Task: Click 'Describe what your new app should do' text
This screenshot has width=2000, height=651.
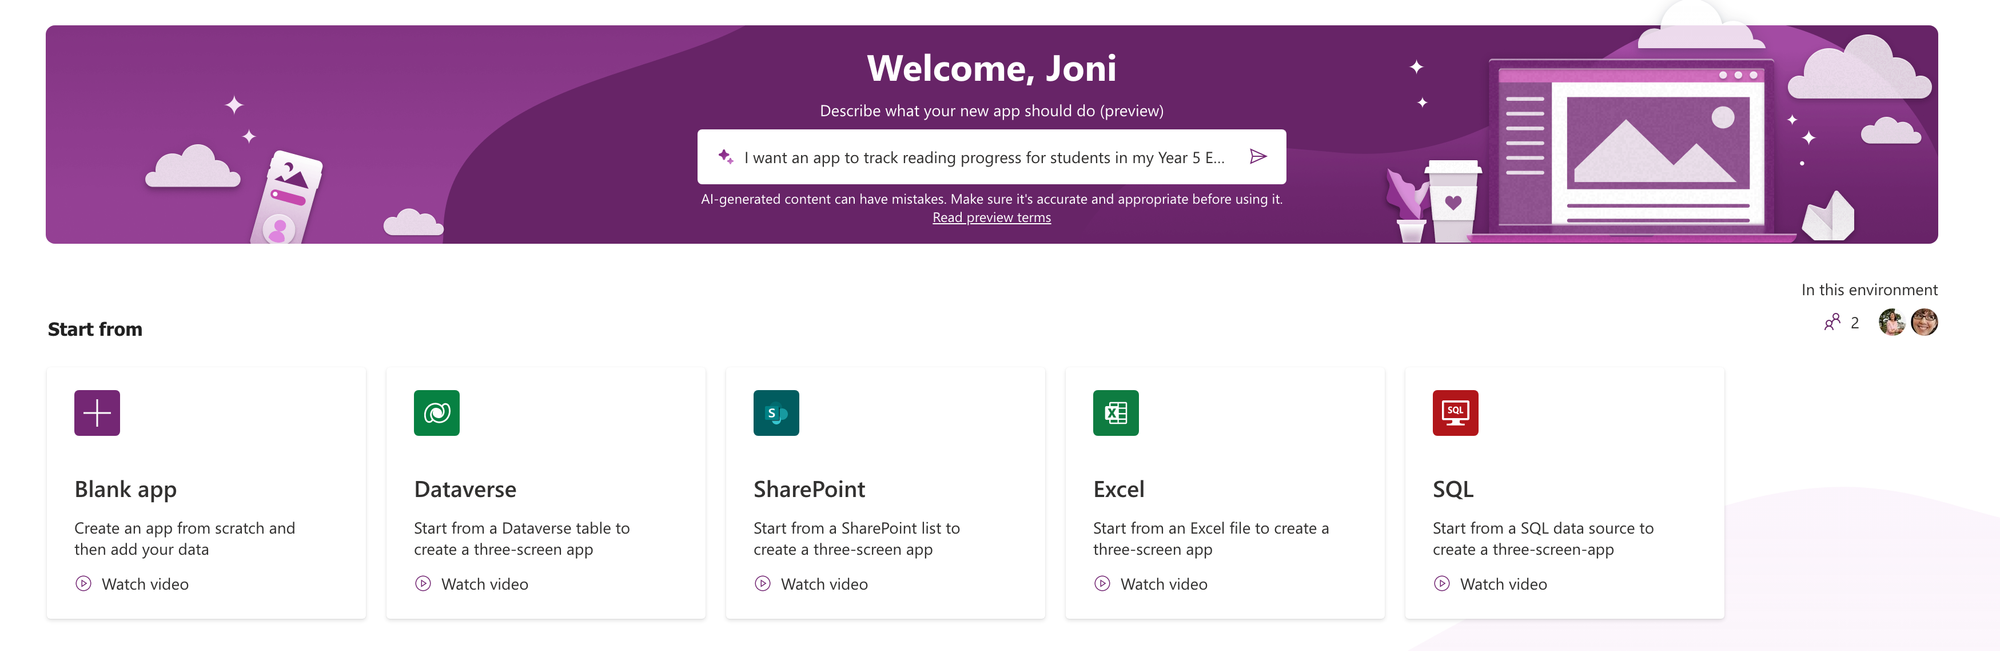Action: coord(991,111)
